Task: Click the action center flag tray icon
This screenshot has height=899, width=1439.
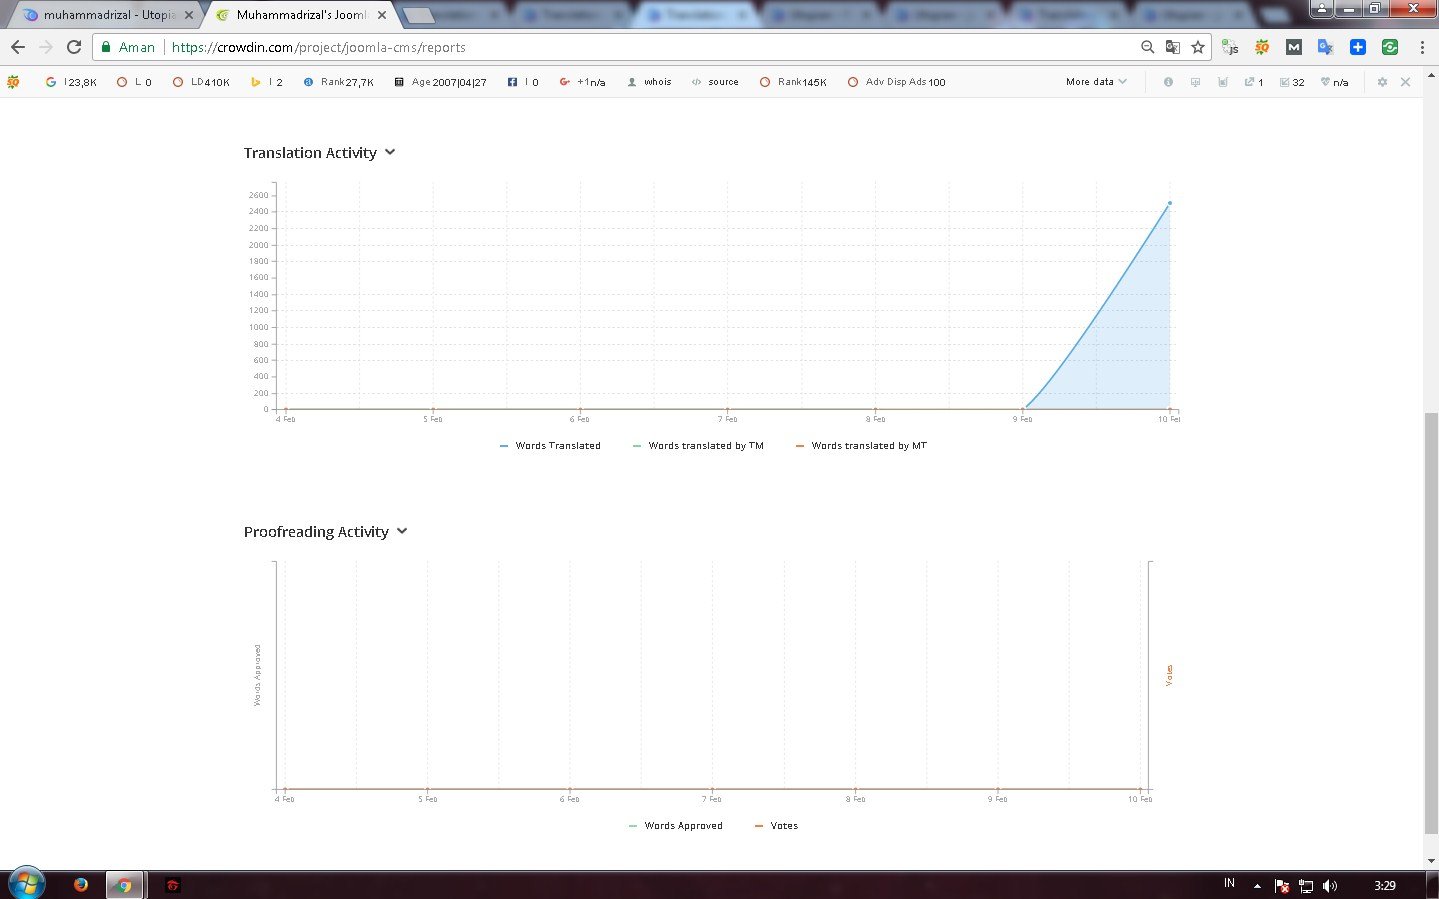Action: click(1282, 886)
